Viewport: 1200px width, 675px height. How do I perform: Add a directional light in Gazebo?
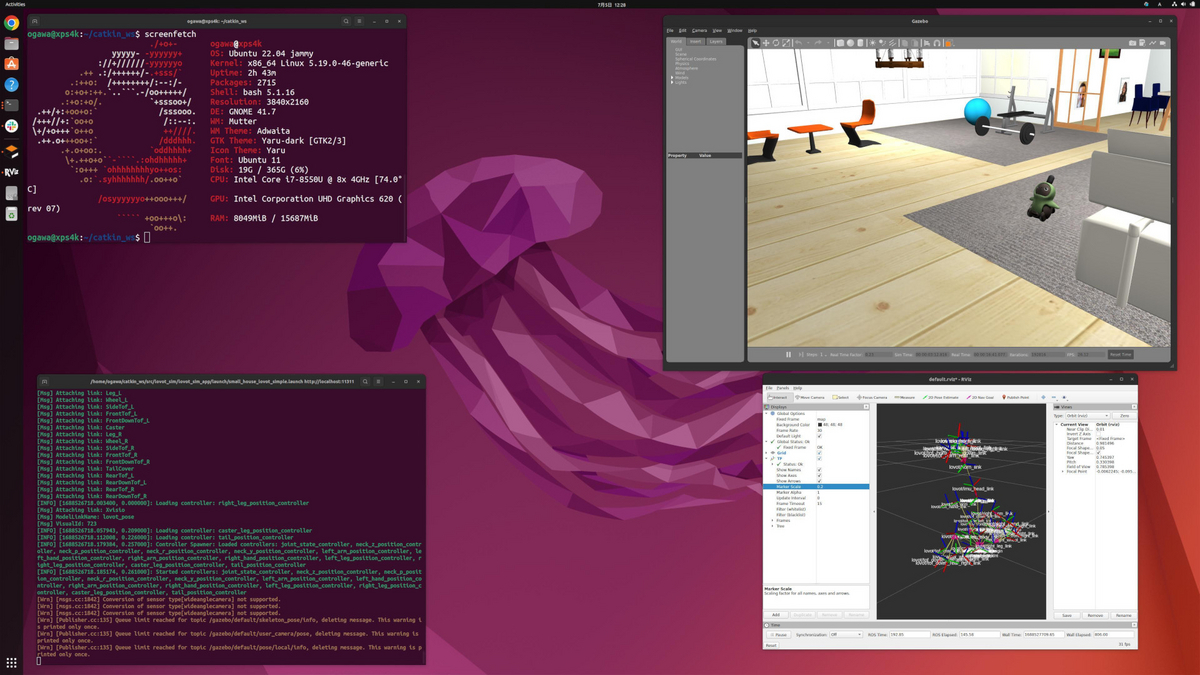(892, 43)
